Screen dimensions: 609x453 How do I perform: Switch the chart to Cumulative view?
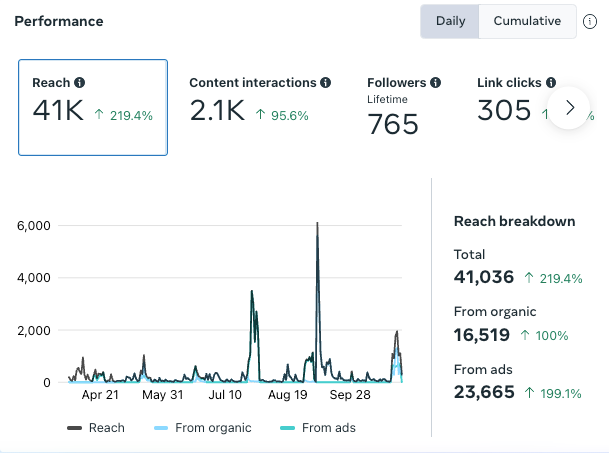tap(527, 21)
